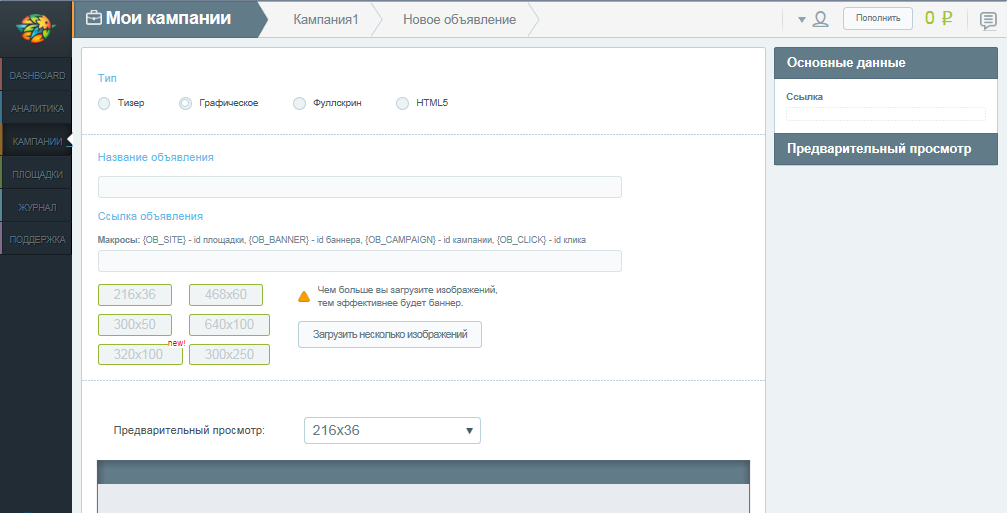Click the ruble balance indicator
The height and width of the screenshot is (513, 1007).
pyautogui.click(x=938, y=18)
